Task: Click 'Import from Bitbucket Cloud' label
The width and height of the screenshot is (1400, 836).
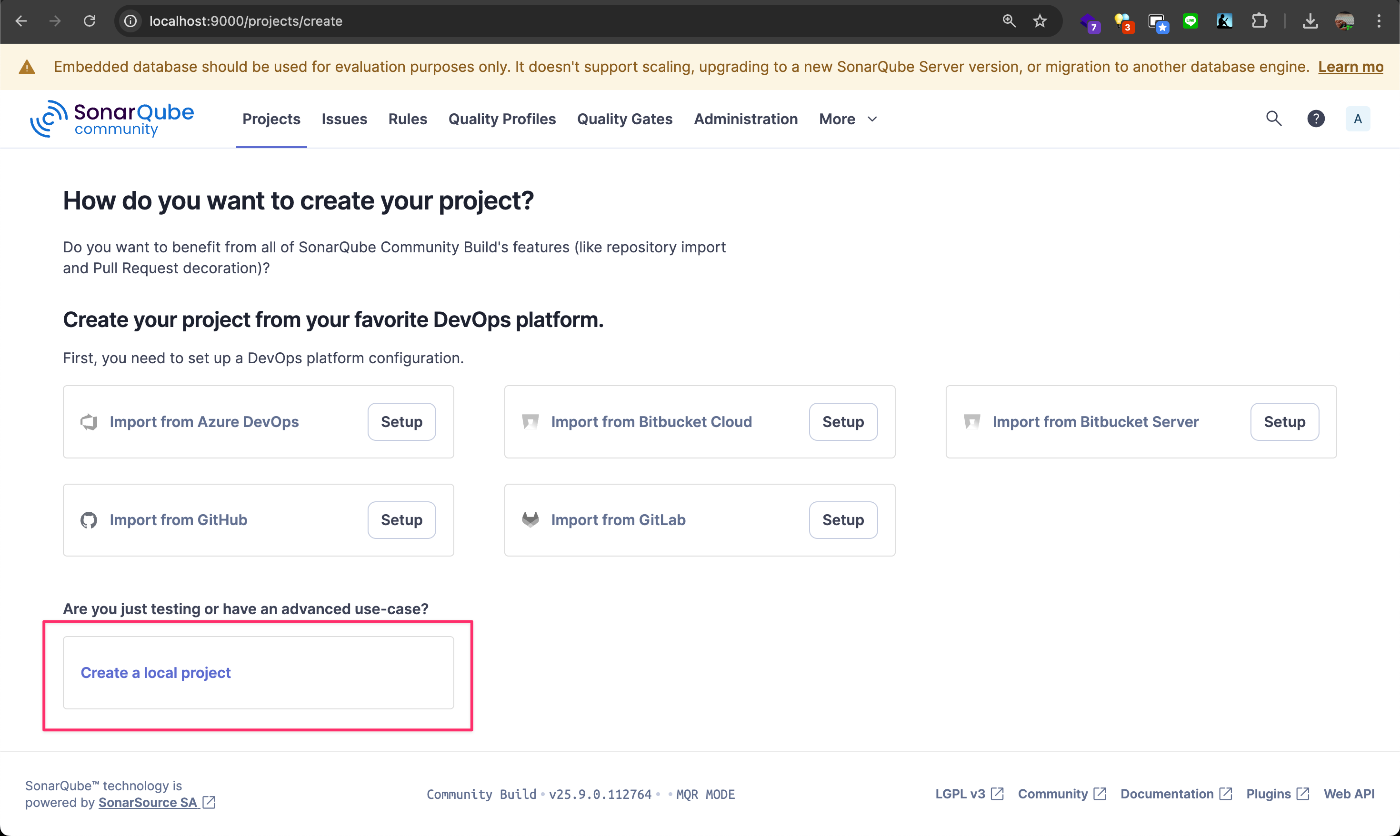Action: pyautogui.click(x=651, y=422)
